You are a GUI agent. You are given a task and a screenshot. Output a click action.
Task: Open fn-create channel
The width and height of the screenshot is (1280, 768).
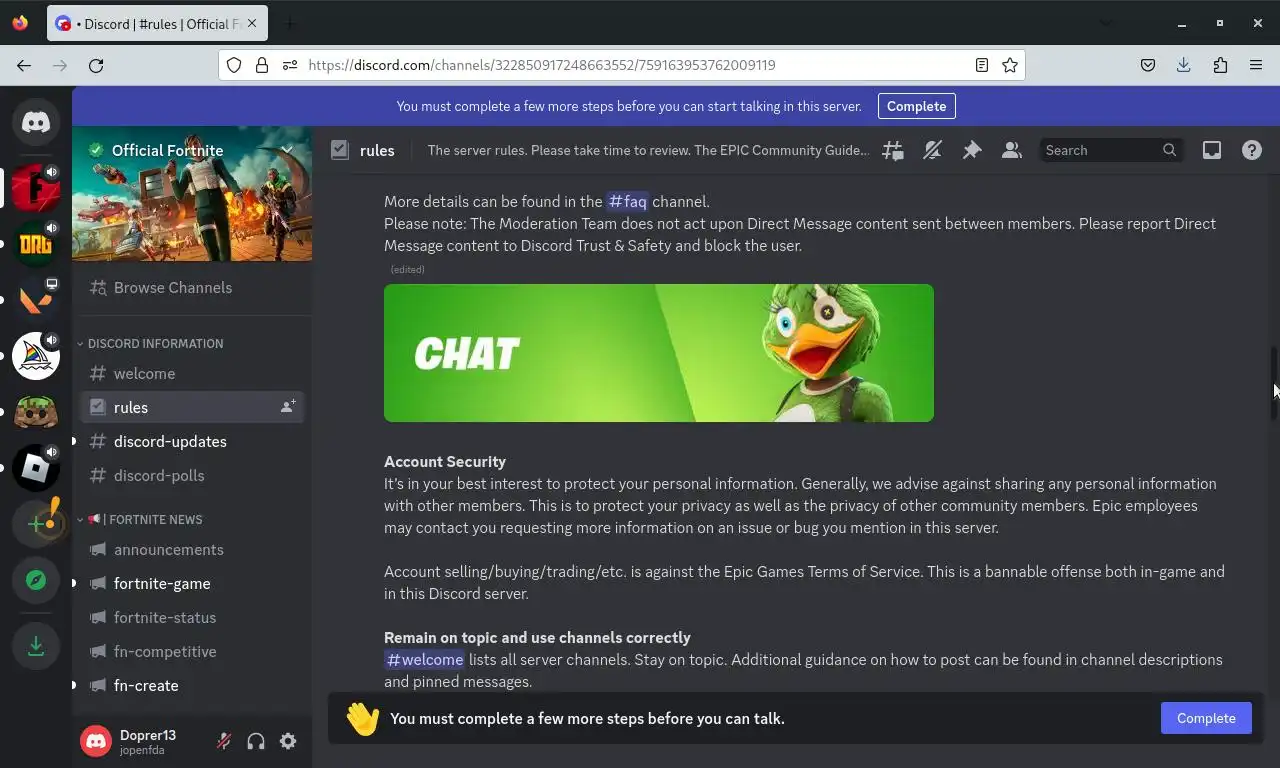coord(192,685)
